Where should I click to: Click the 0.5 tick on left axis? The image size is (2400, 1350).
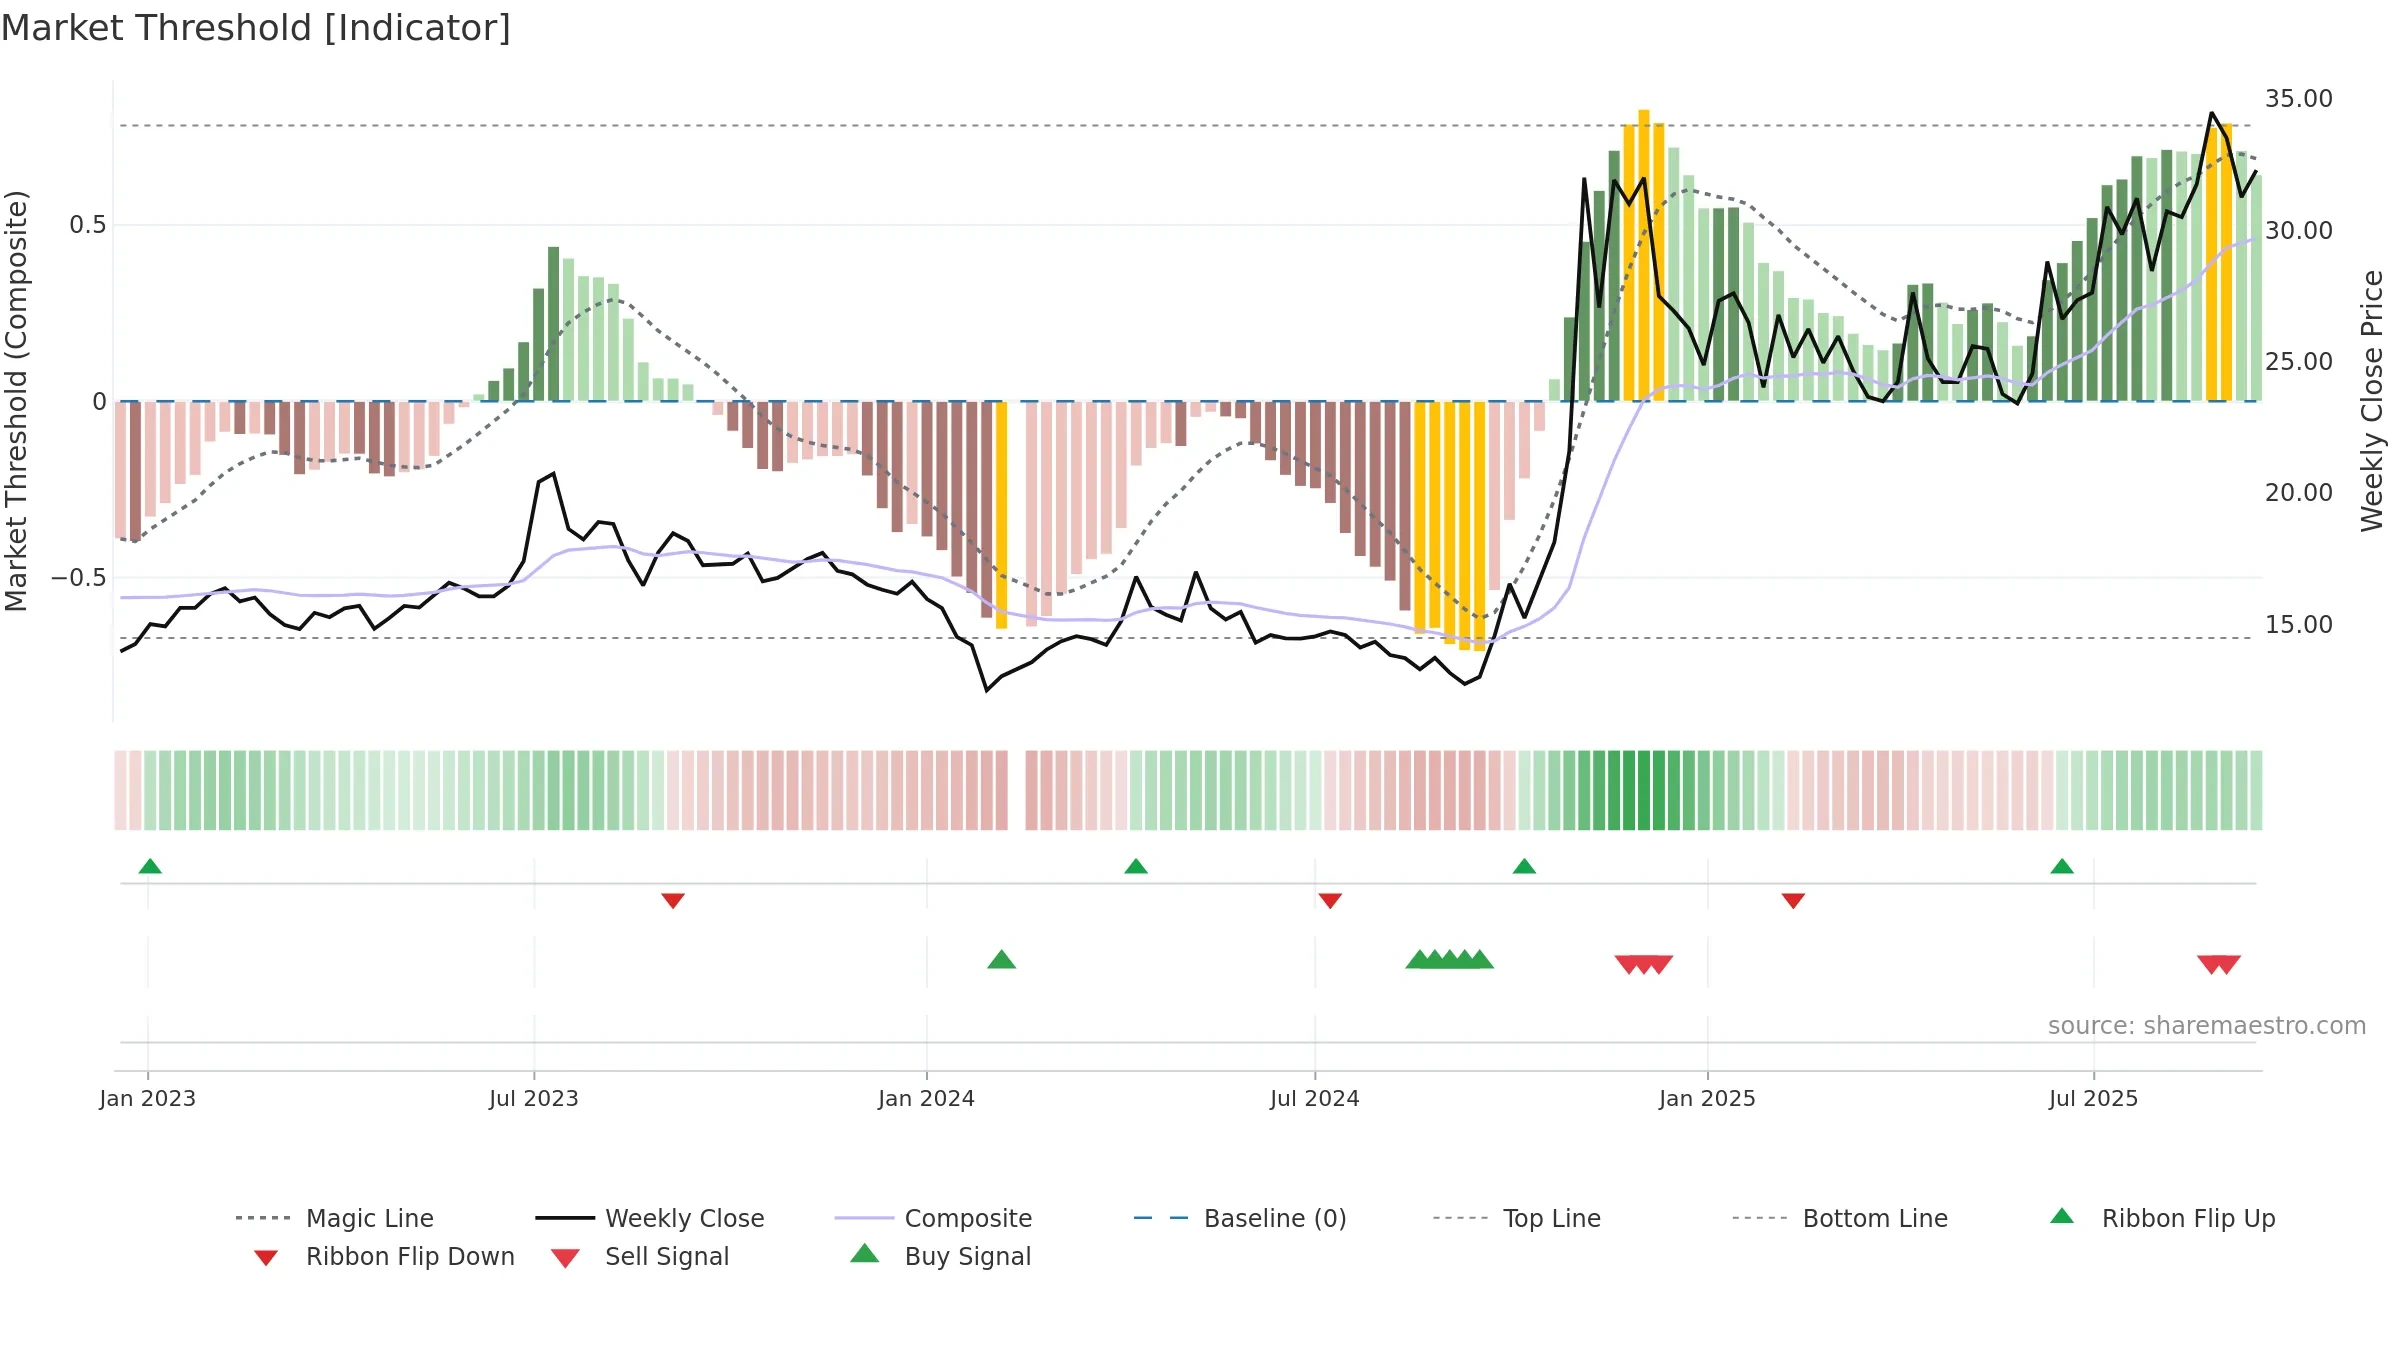click(88, 225)
